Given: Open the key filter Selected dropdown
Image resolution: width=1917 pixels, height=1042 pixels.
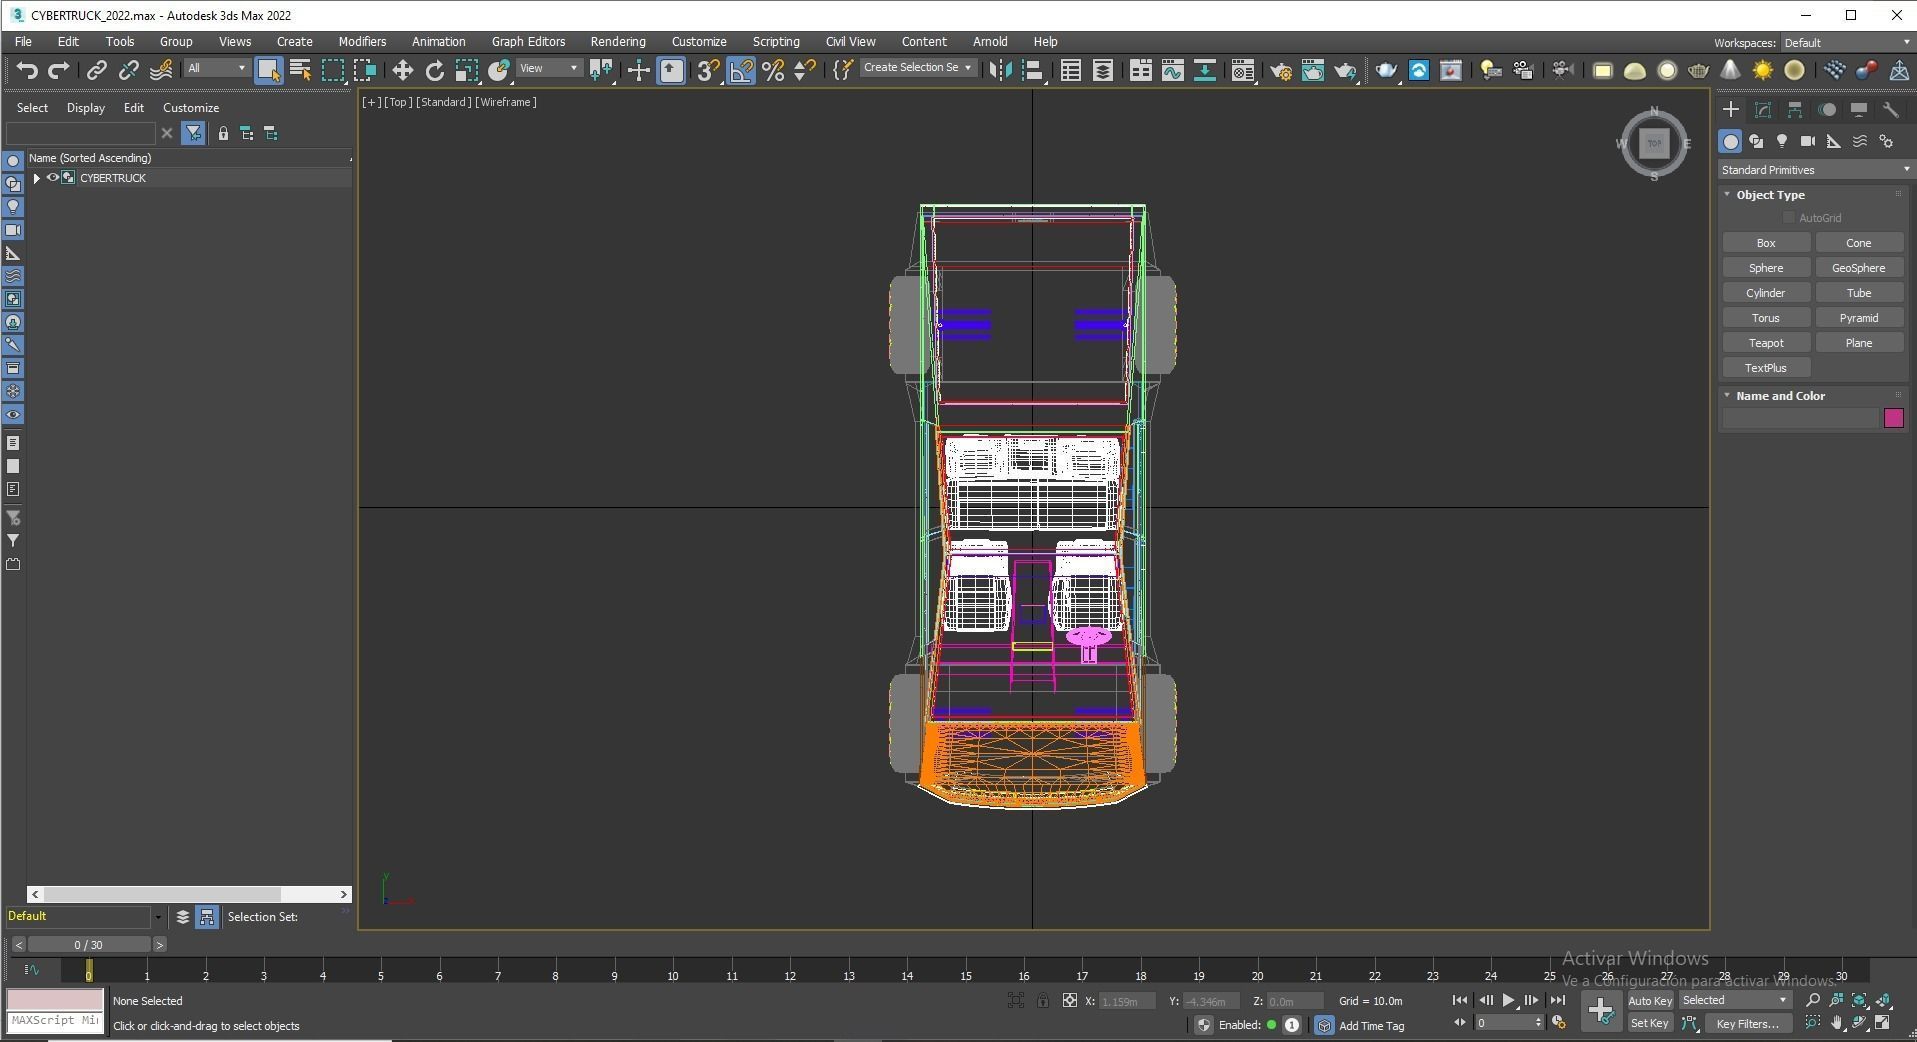Looking at the screenshot, I should click(x=1734, y=1001).
